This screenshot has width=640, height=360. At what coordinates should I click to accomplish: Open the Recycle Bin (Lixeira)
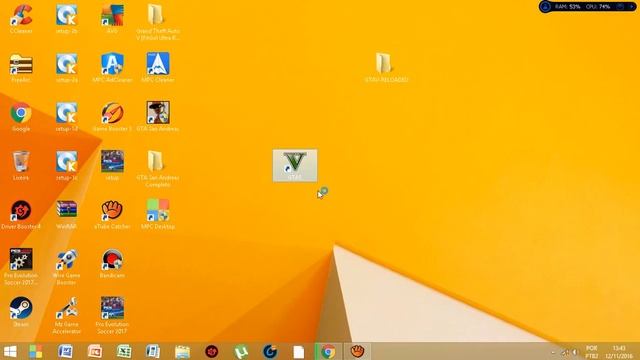(21, 165)
